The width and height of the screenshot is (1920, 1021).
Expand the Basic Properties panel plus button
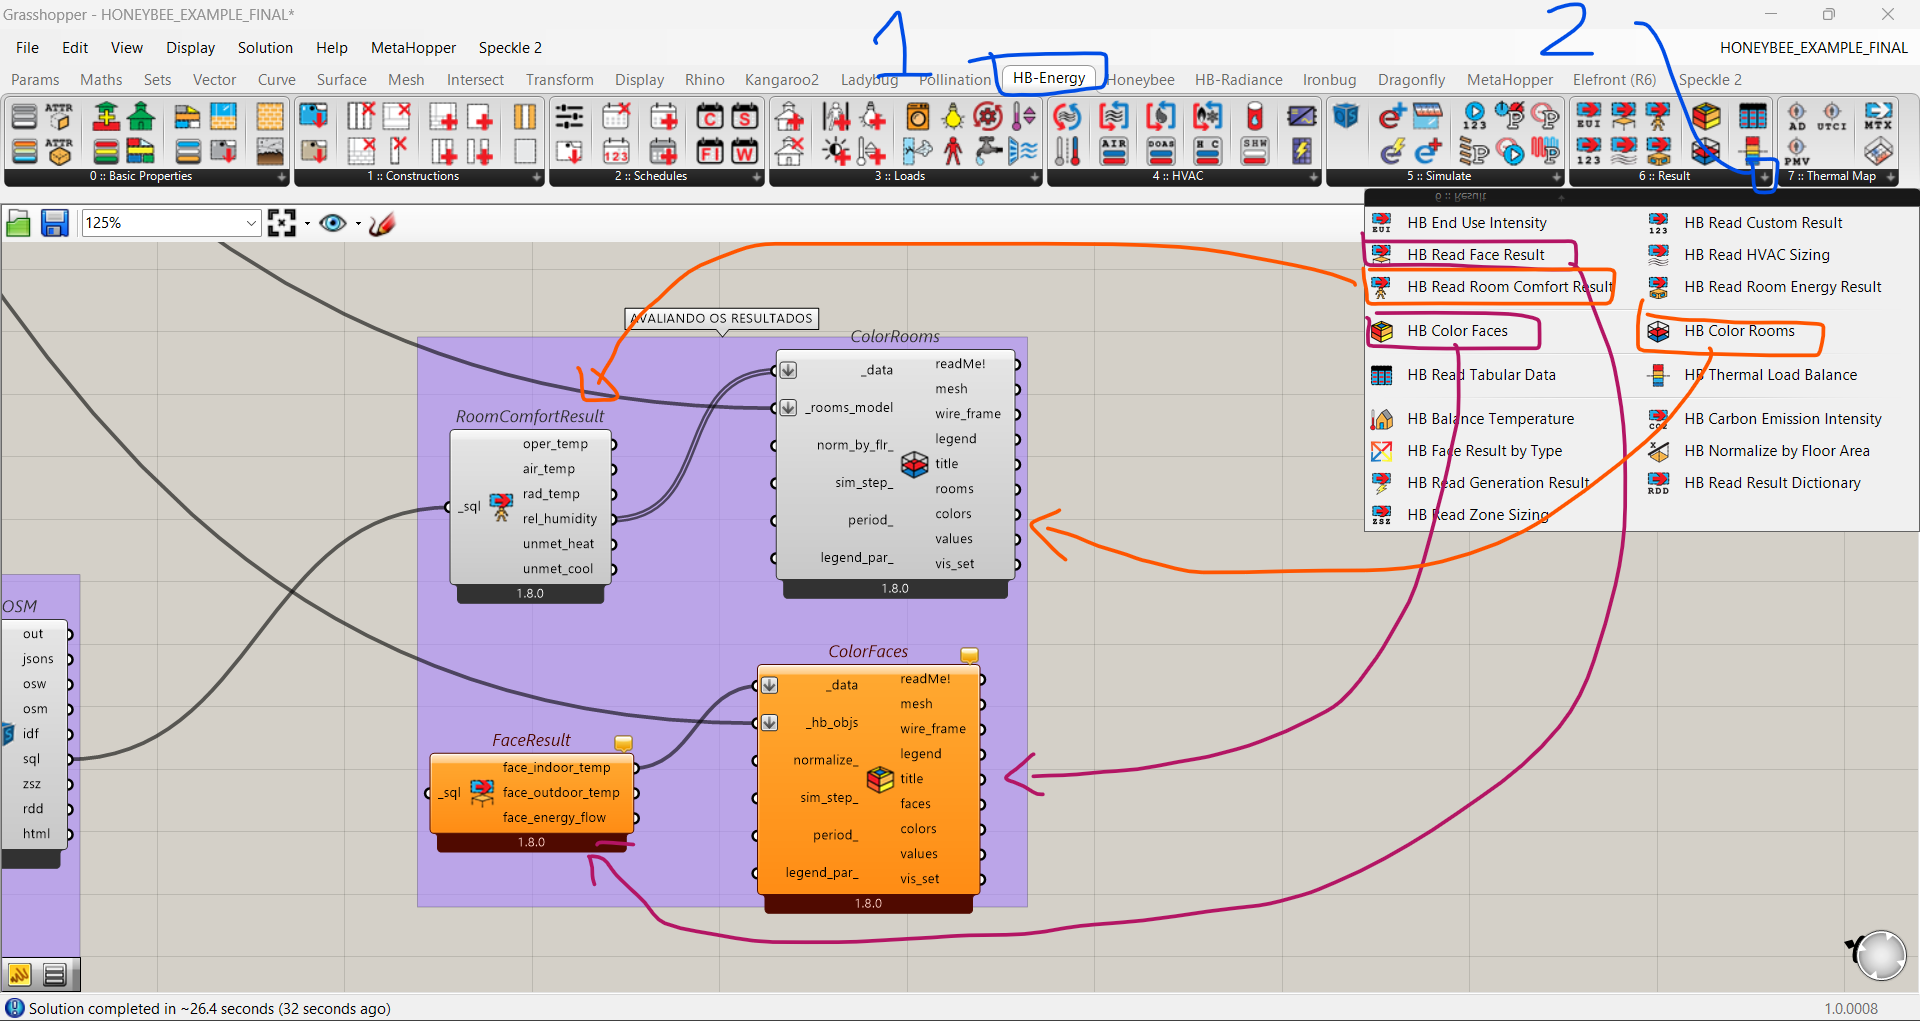(282, 177)
